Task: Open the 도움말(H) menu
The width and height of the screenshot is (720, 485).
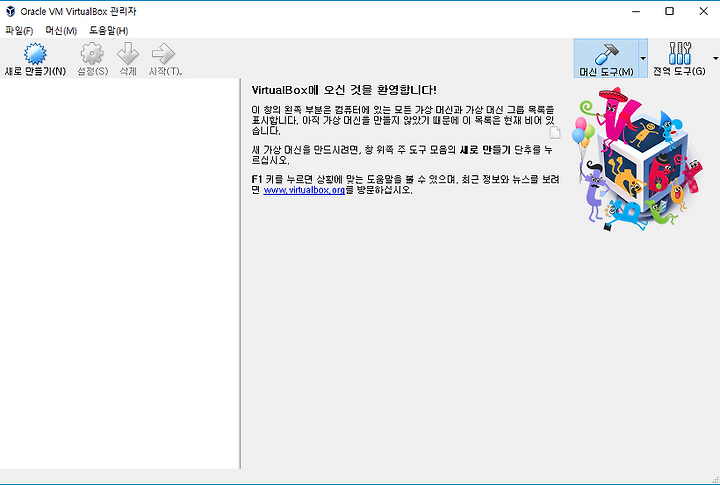Action: pyautogui.click(x=108, y=31)
